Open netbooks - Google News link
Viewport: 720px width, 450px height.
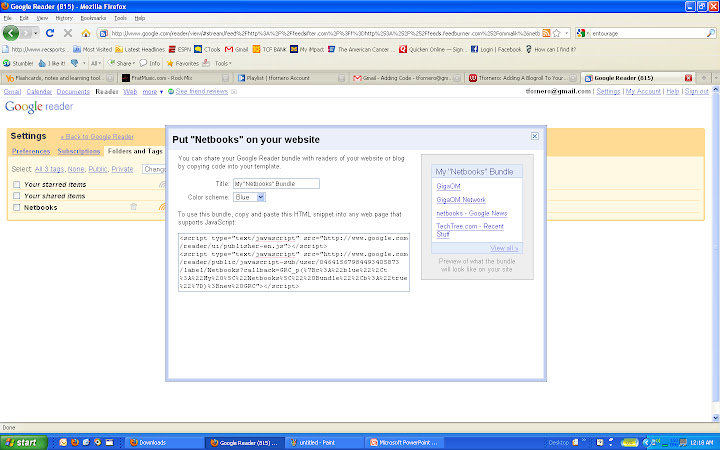click(472, 213)
